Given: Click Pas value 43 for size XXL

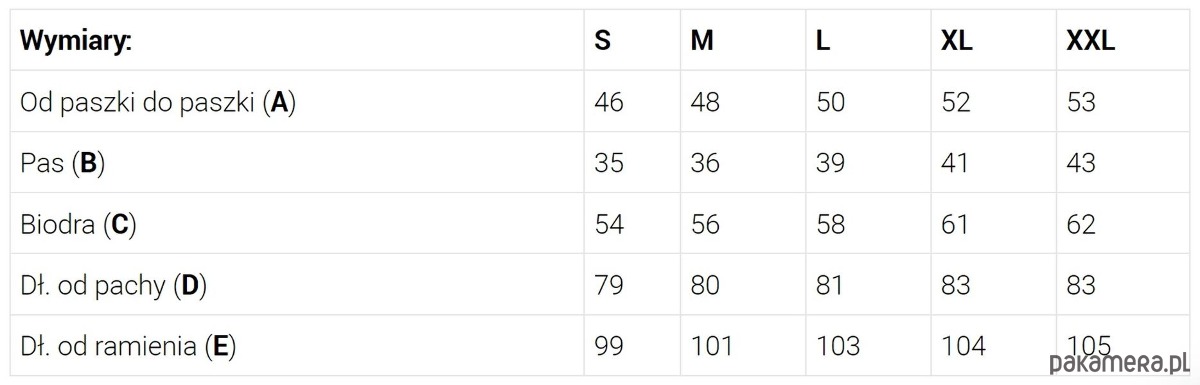Looking at the screenshot, I should 1081,163.
